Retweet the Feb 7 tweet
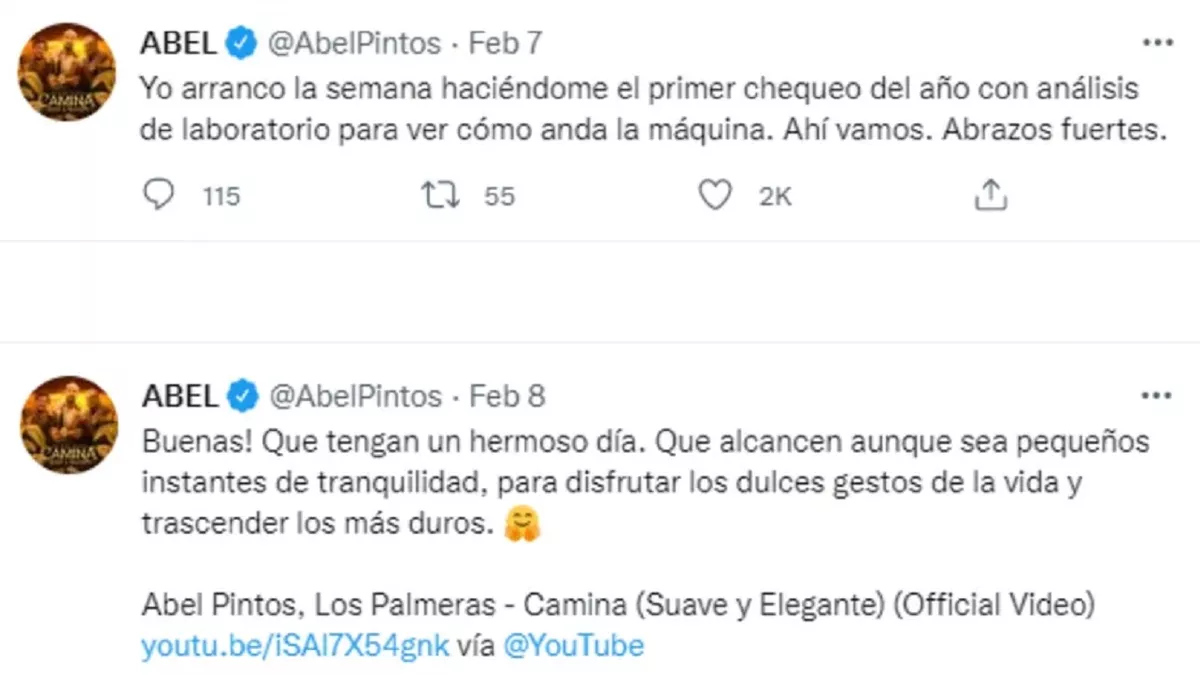 441,195
